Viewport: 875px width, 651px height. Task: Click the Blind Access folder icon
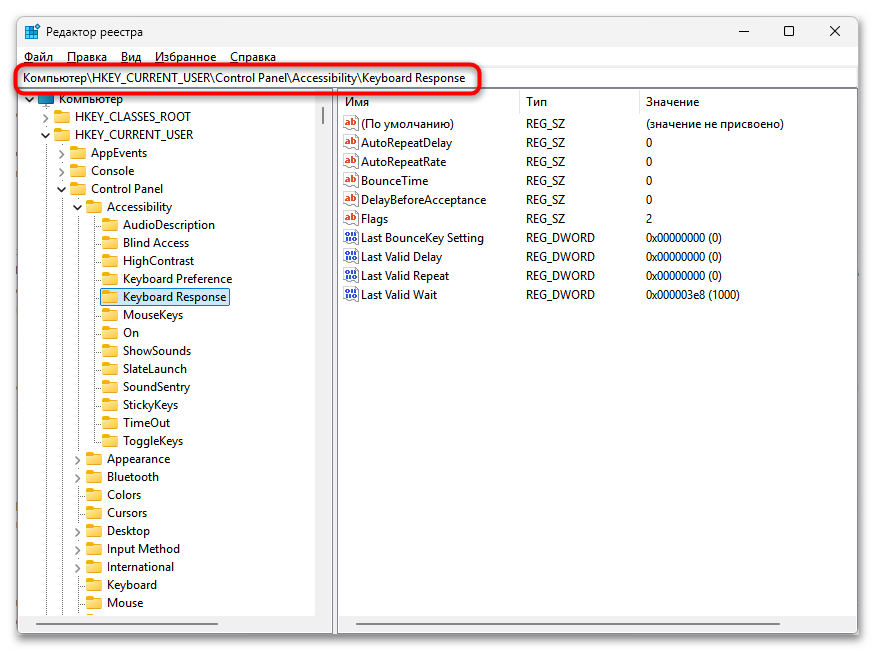pos(110,243)
